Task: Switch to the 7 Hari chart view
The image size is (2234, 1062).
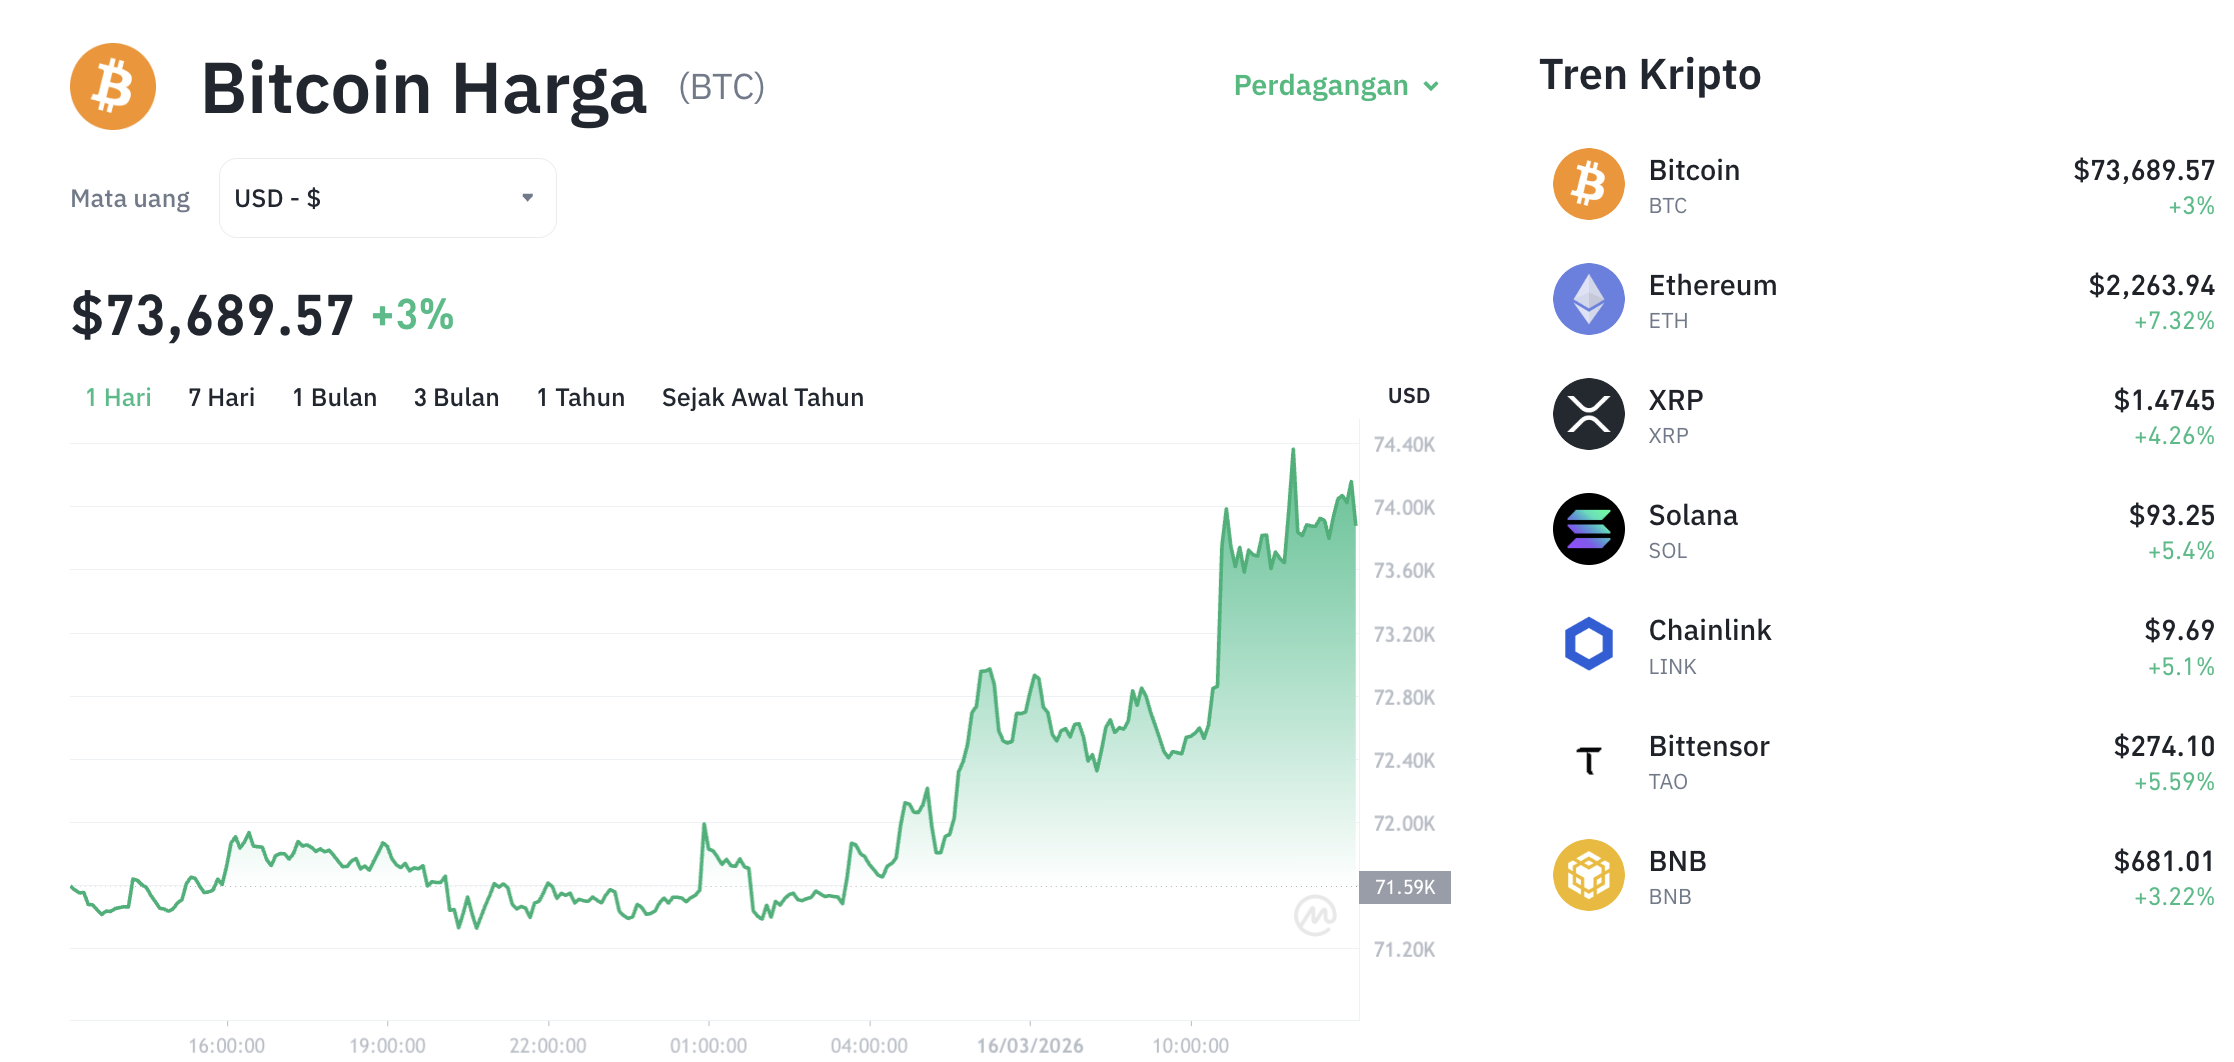Action: [220, 397]
